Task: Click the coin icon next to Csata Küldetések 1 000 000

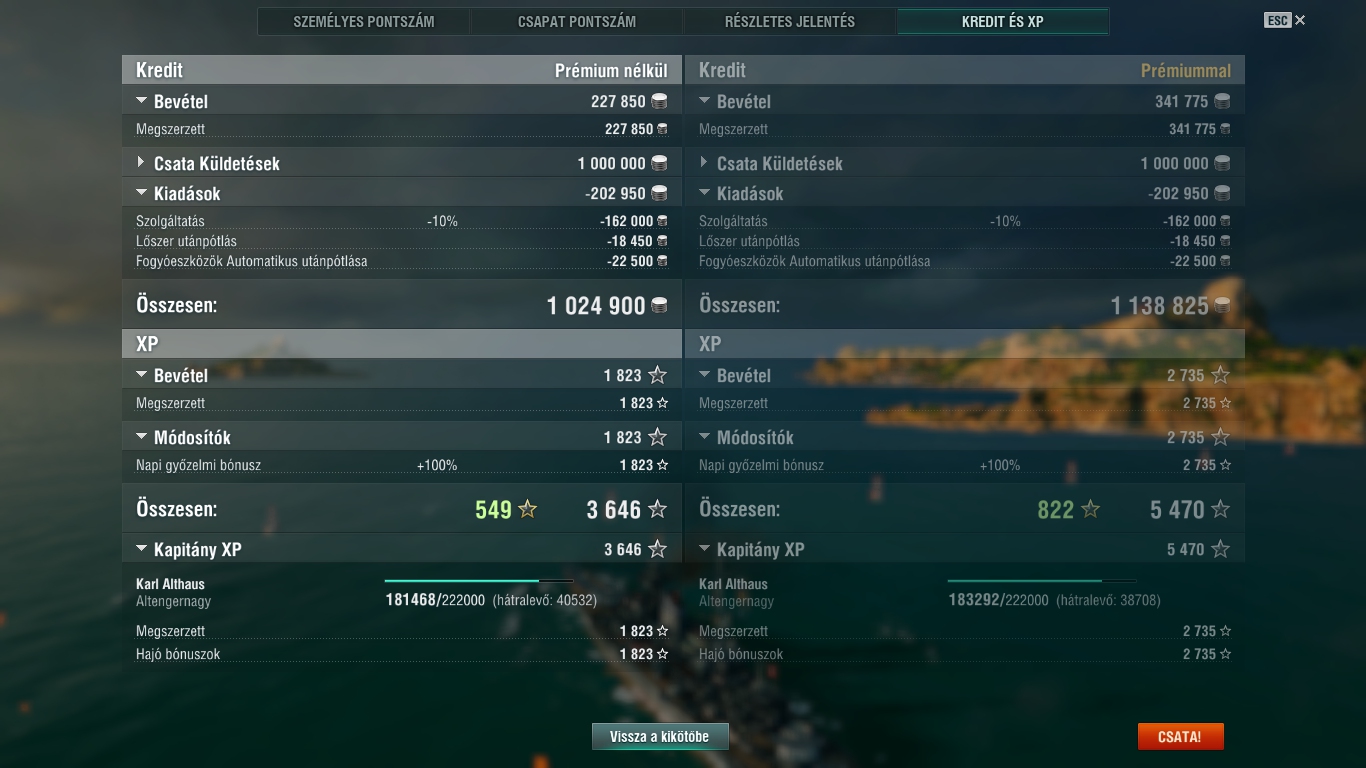Action: tap(659, 163)
